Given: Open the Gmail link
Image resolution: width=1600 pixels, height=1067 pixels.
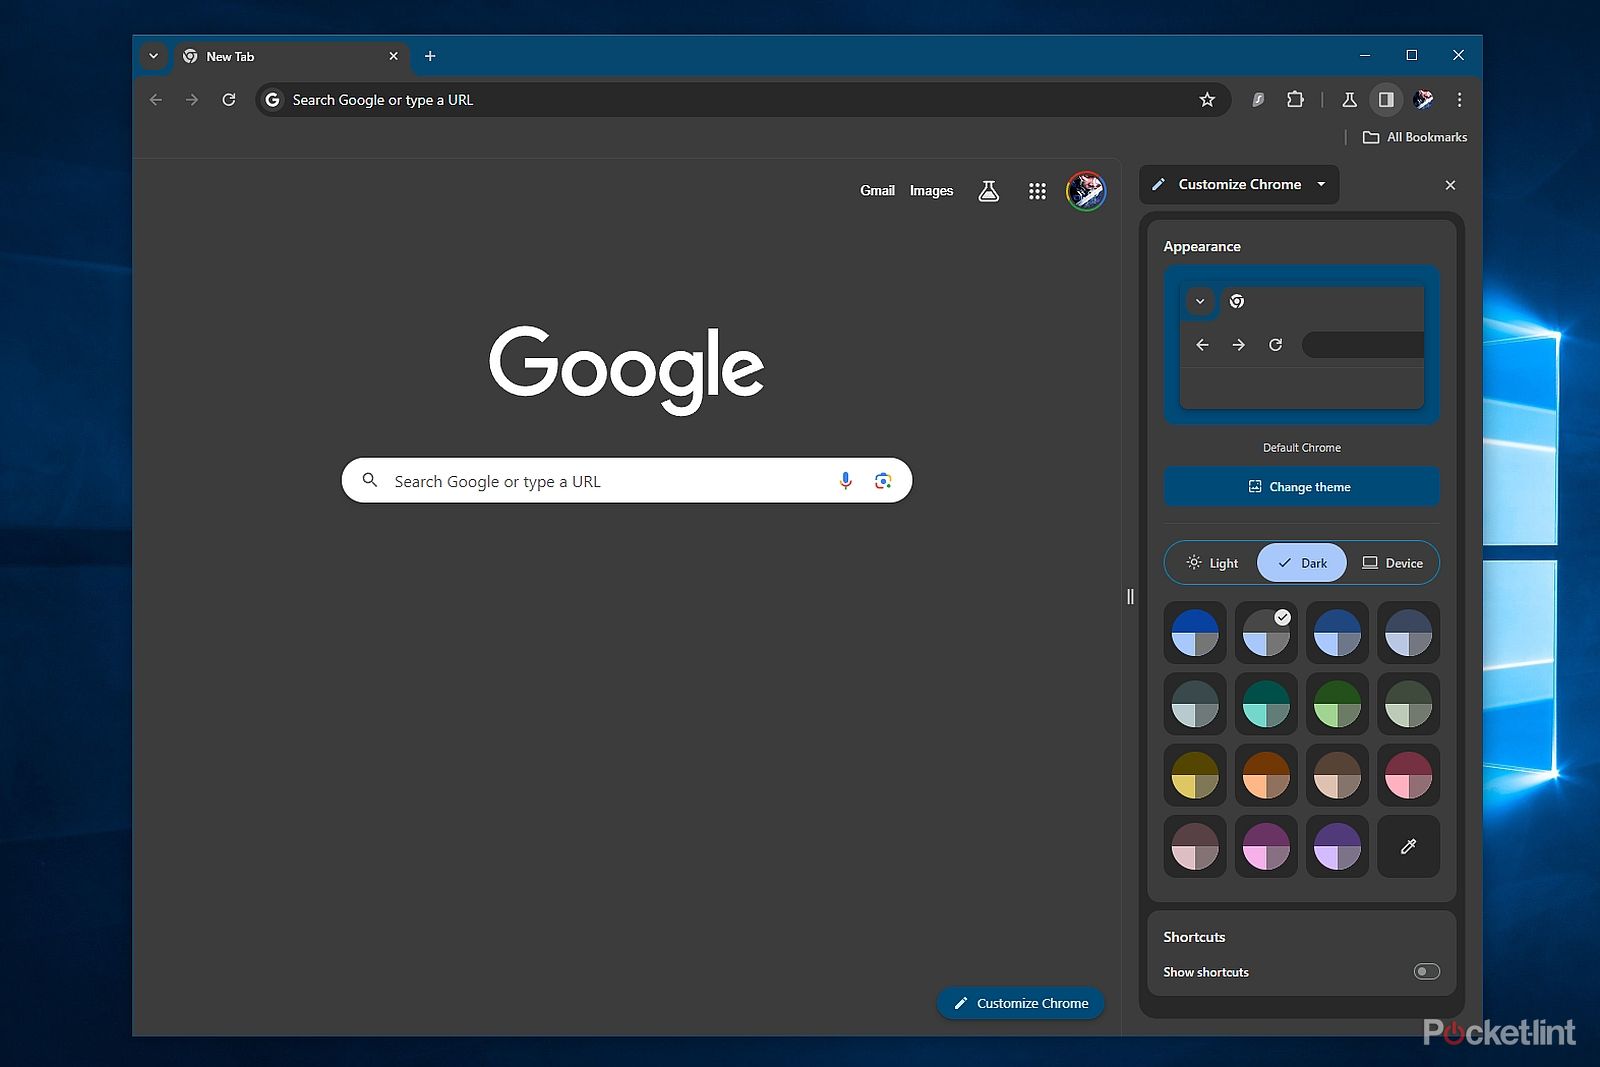Looking at the screenshot, I should tap(877, 191).
